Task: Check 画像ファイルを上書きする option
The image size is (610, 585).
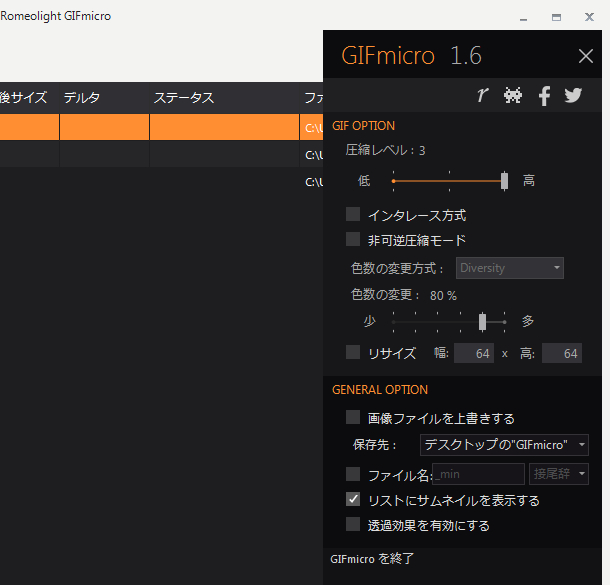Action: coord(353,417)
